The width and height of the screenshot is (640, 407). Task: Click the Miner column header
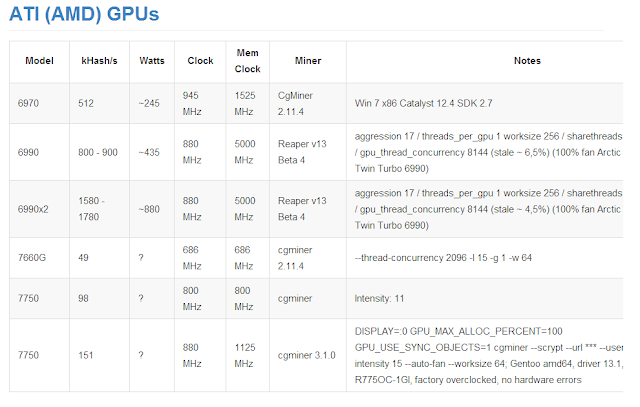tap(308, 61)
